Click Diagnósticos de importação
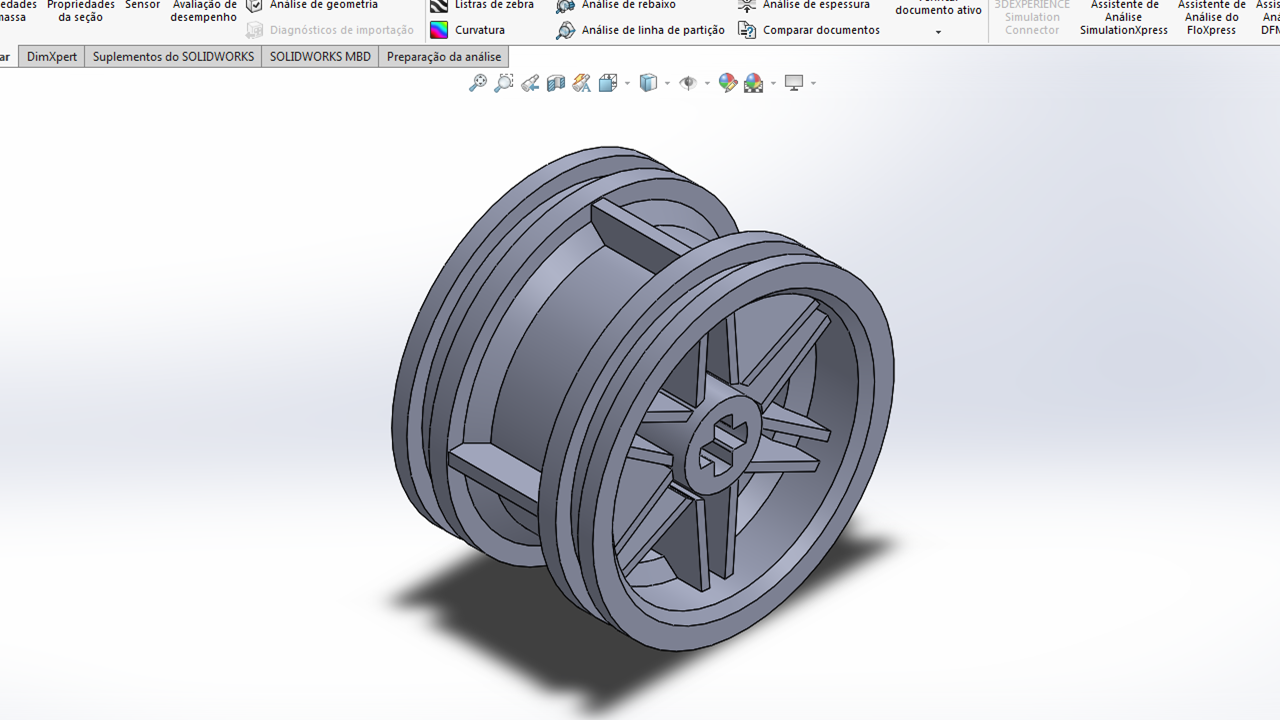Image resolution: width=1280 pixels, height=720 pixels. click(x=330, y=30)
